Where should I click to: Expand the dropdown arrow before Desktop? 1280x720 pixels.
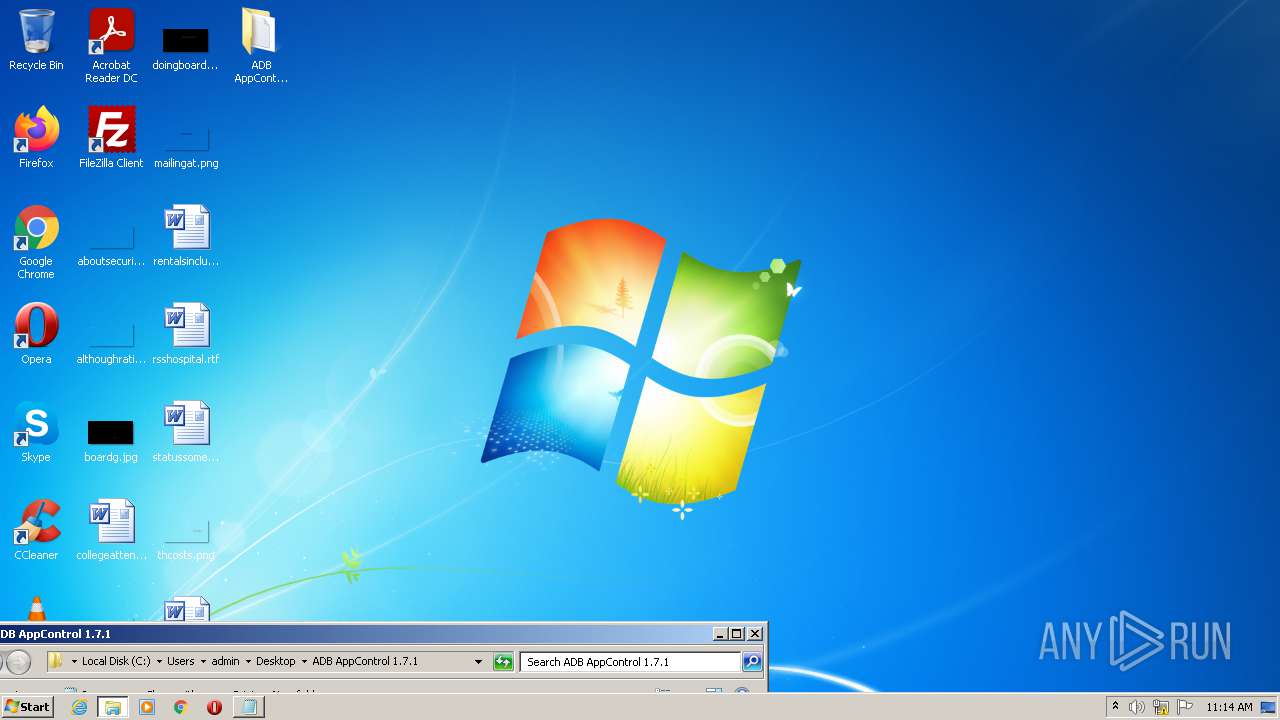point(248,662)
